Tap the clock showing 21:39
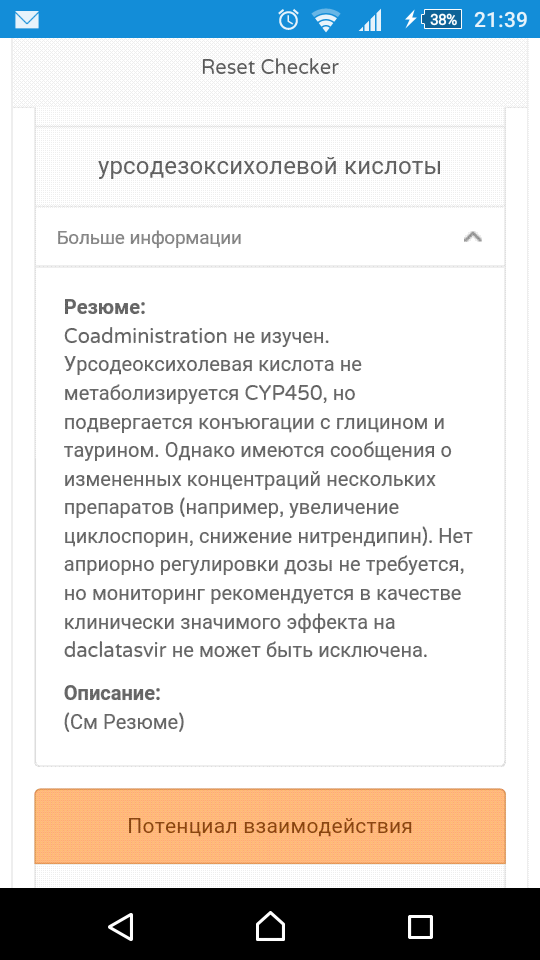 [x=500, y=20]
